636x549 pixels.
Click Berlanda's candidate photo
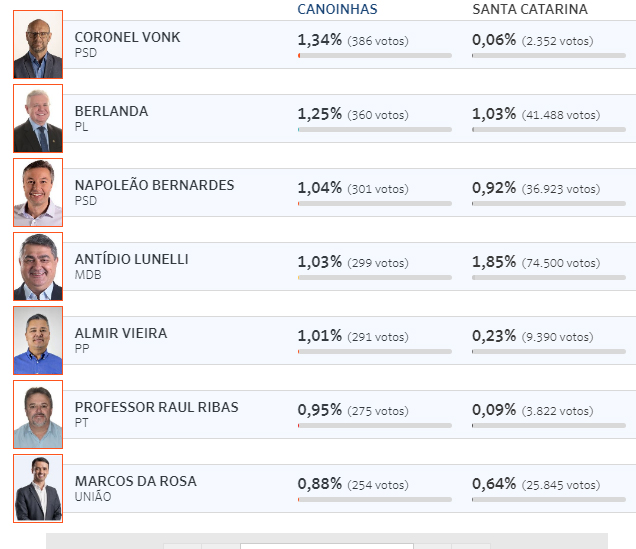[38, 118]
